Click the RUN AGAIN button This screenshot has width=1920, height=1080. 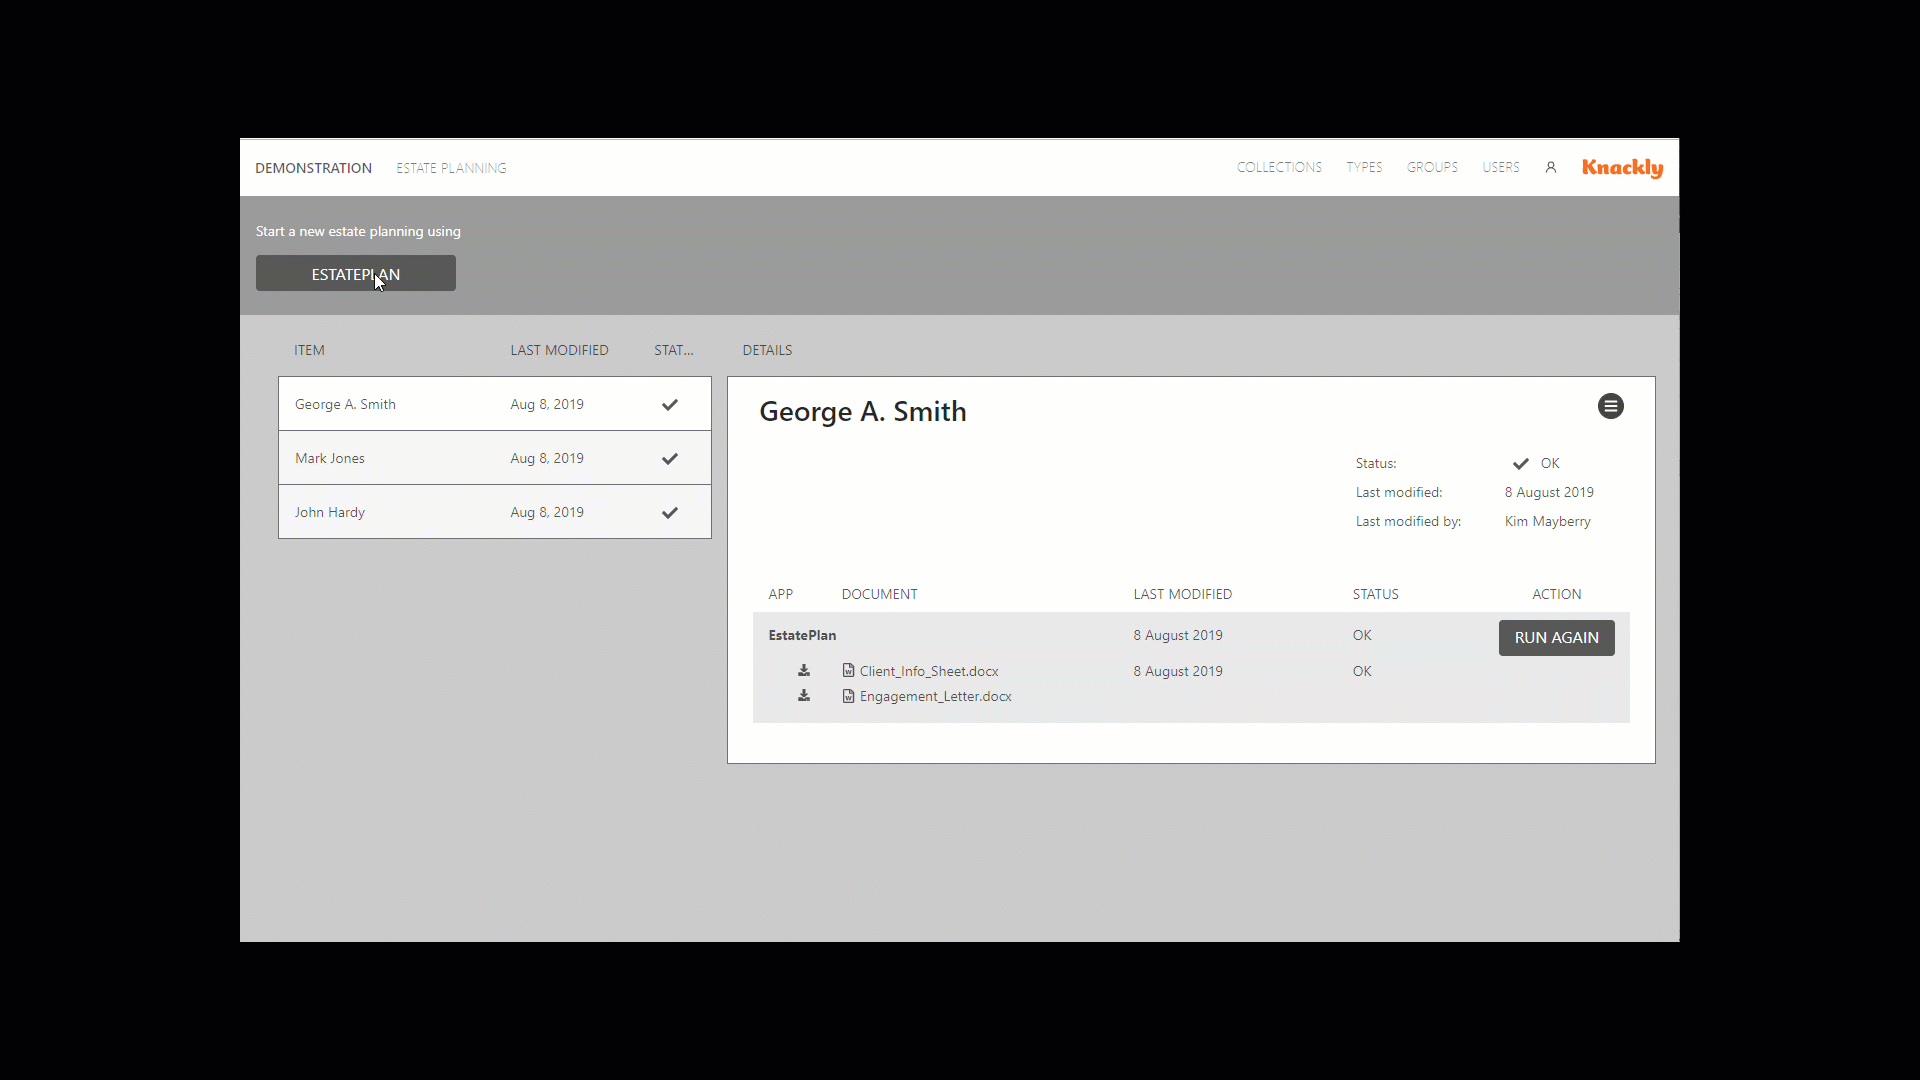pos(1556,637)
